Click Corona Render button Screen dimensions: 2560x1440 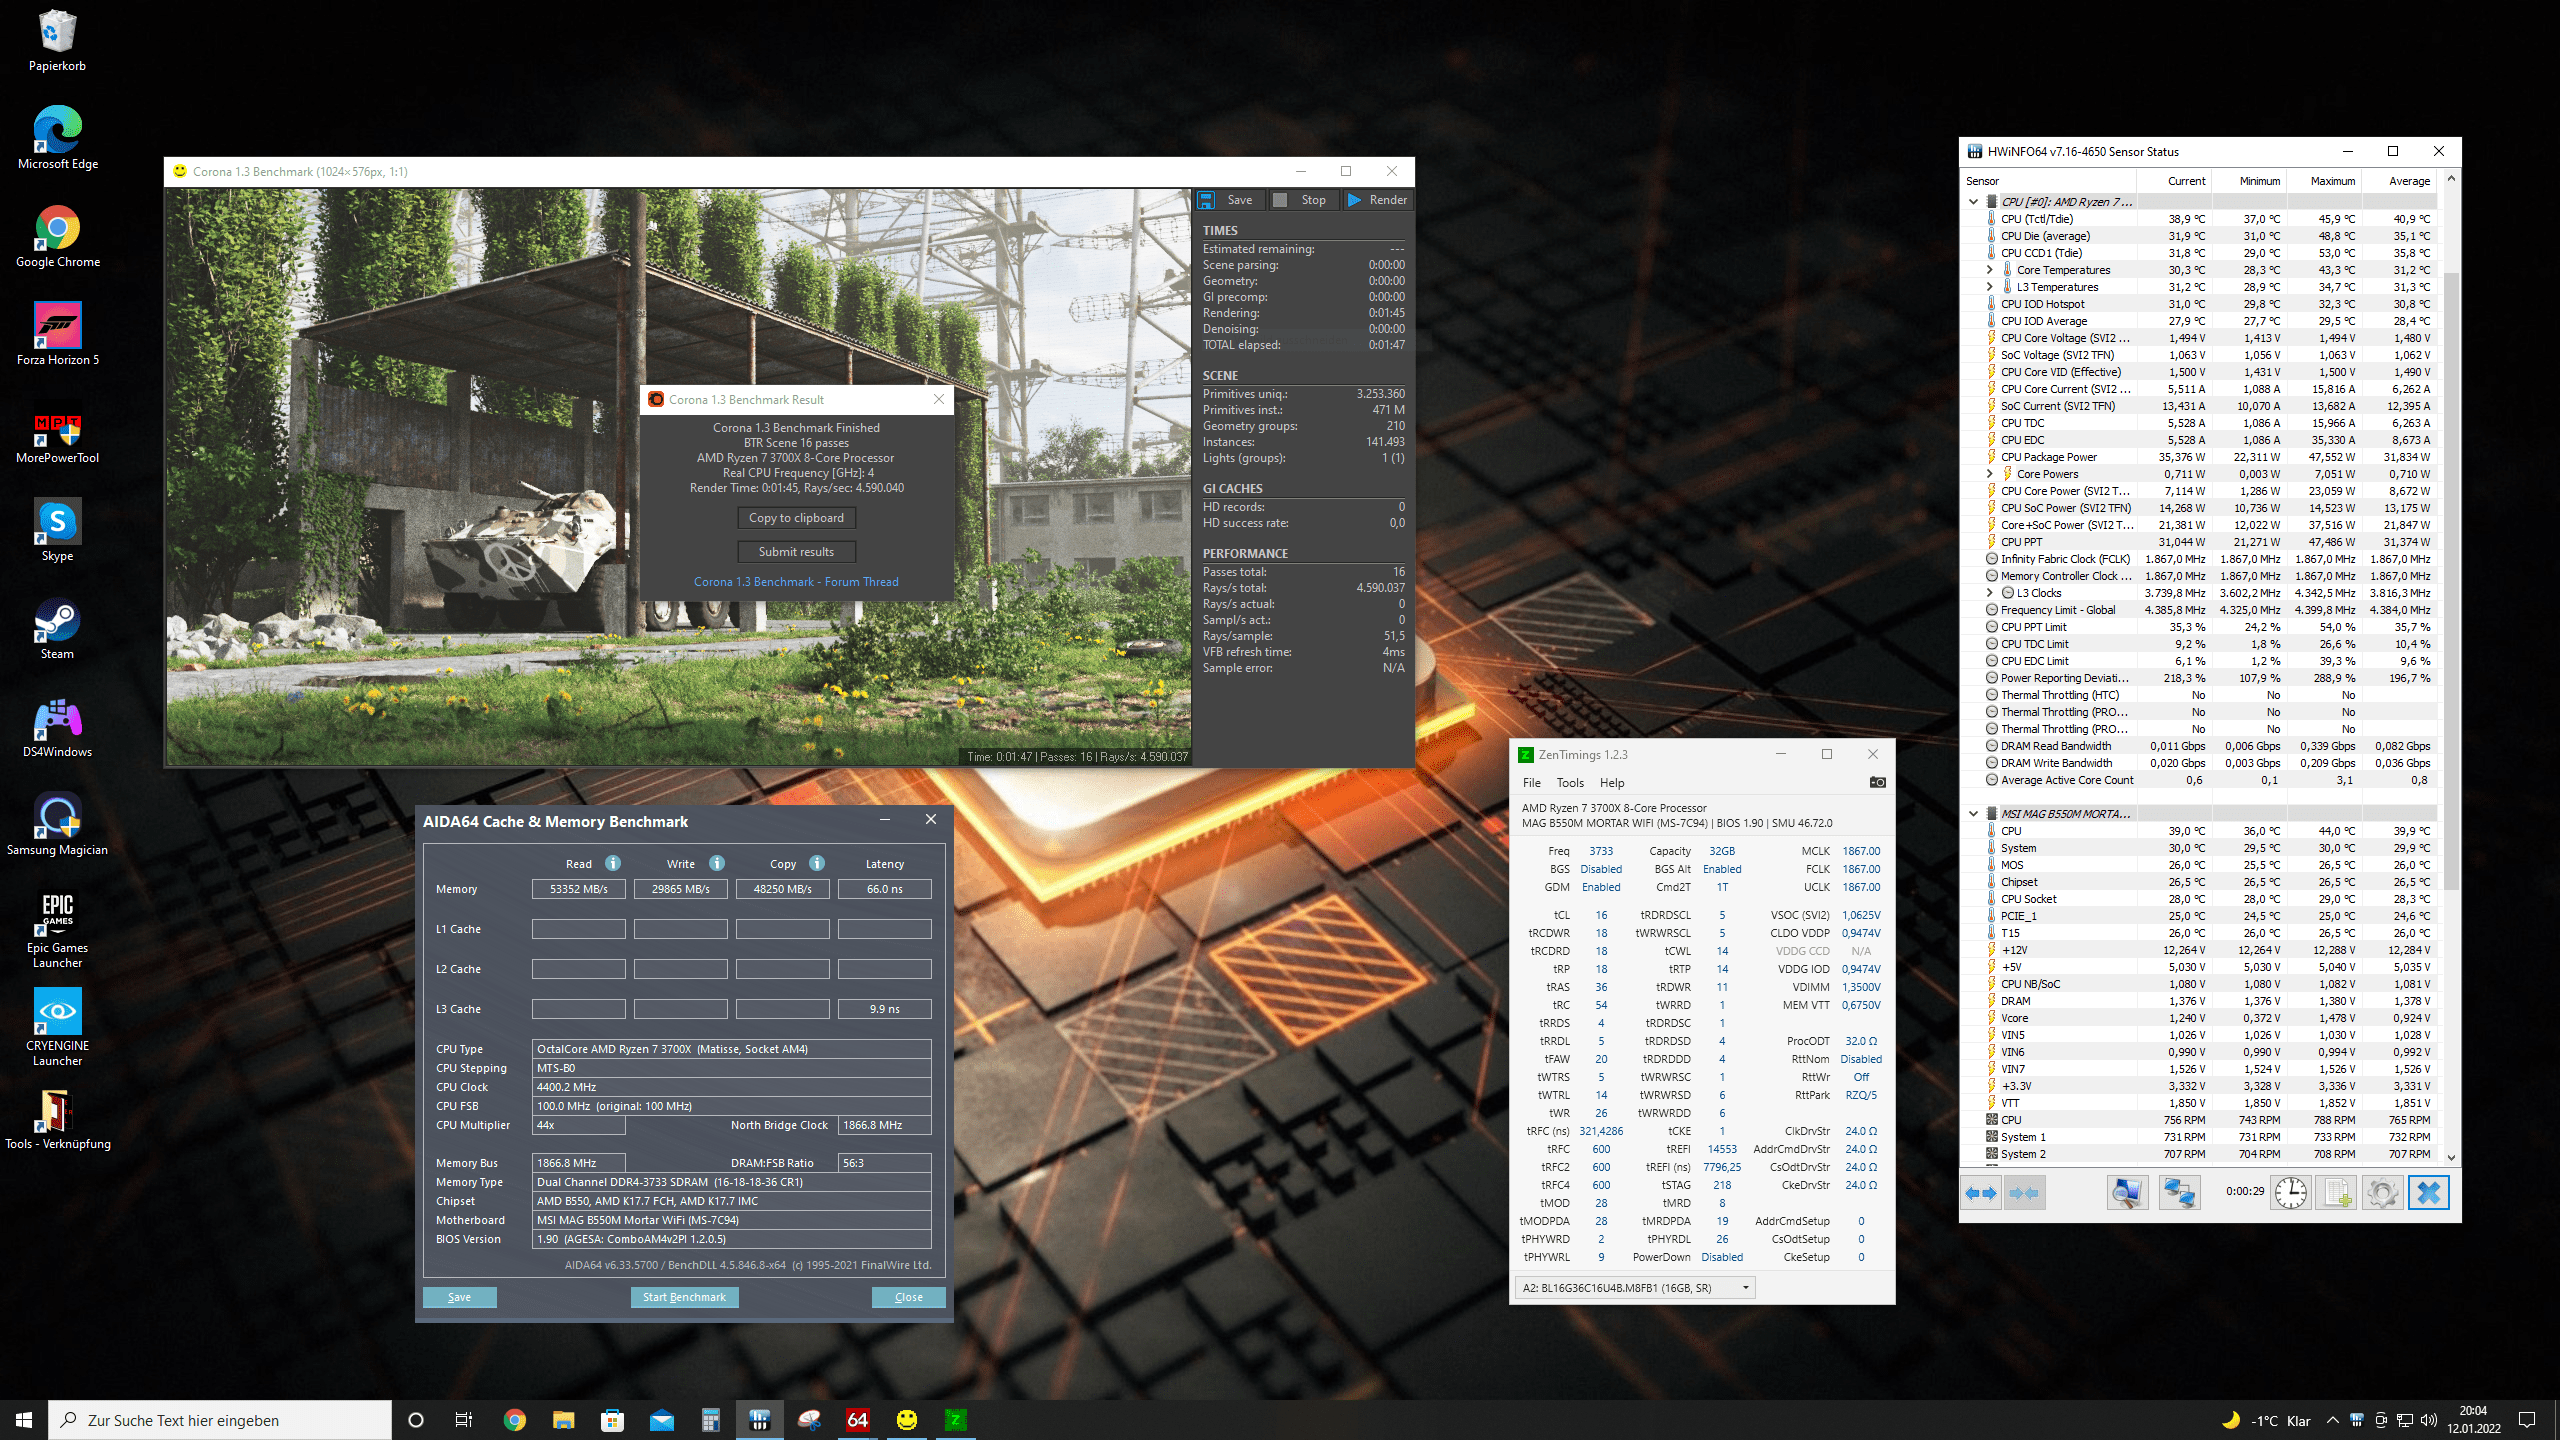tap(1377, 200)
